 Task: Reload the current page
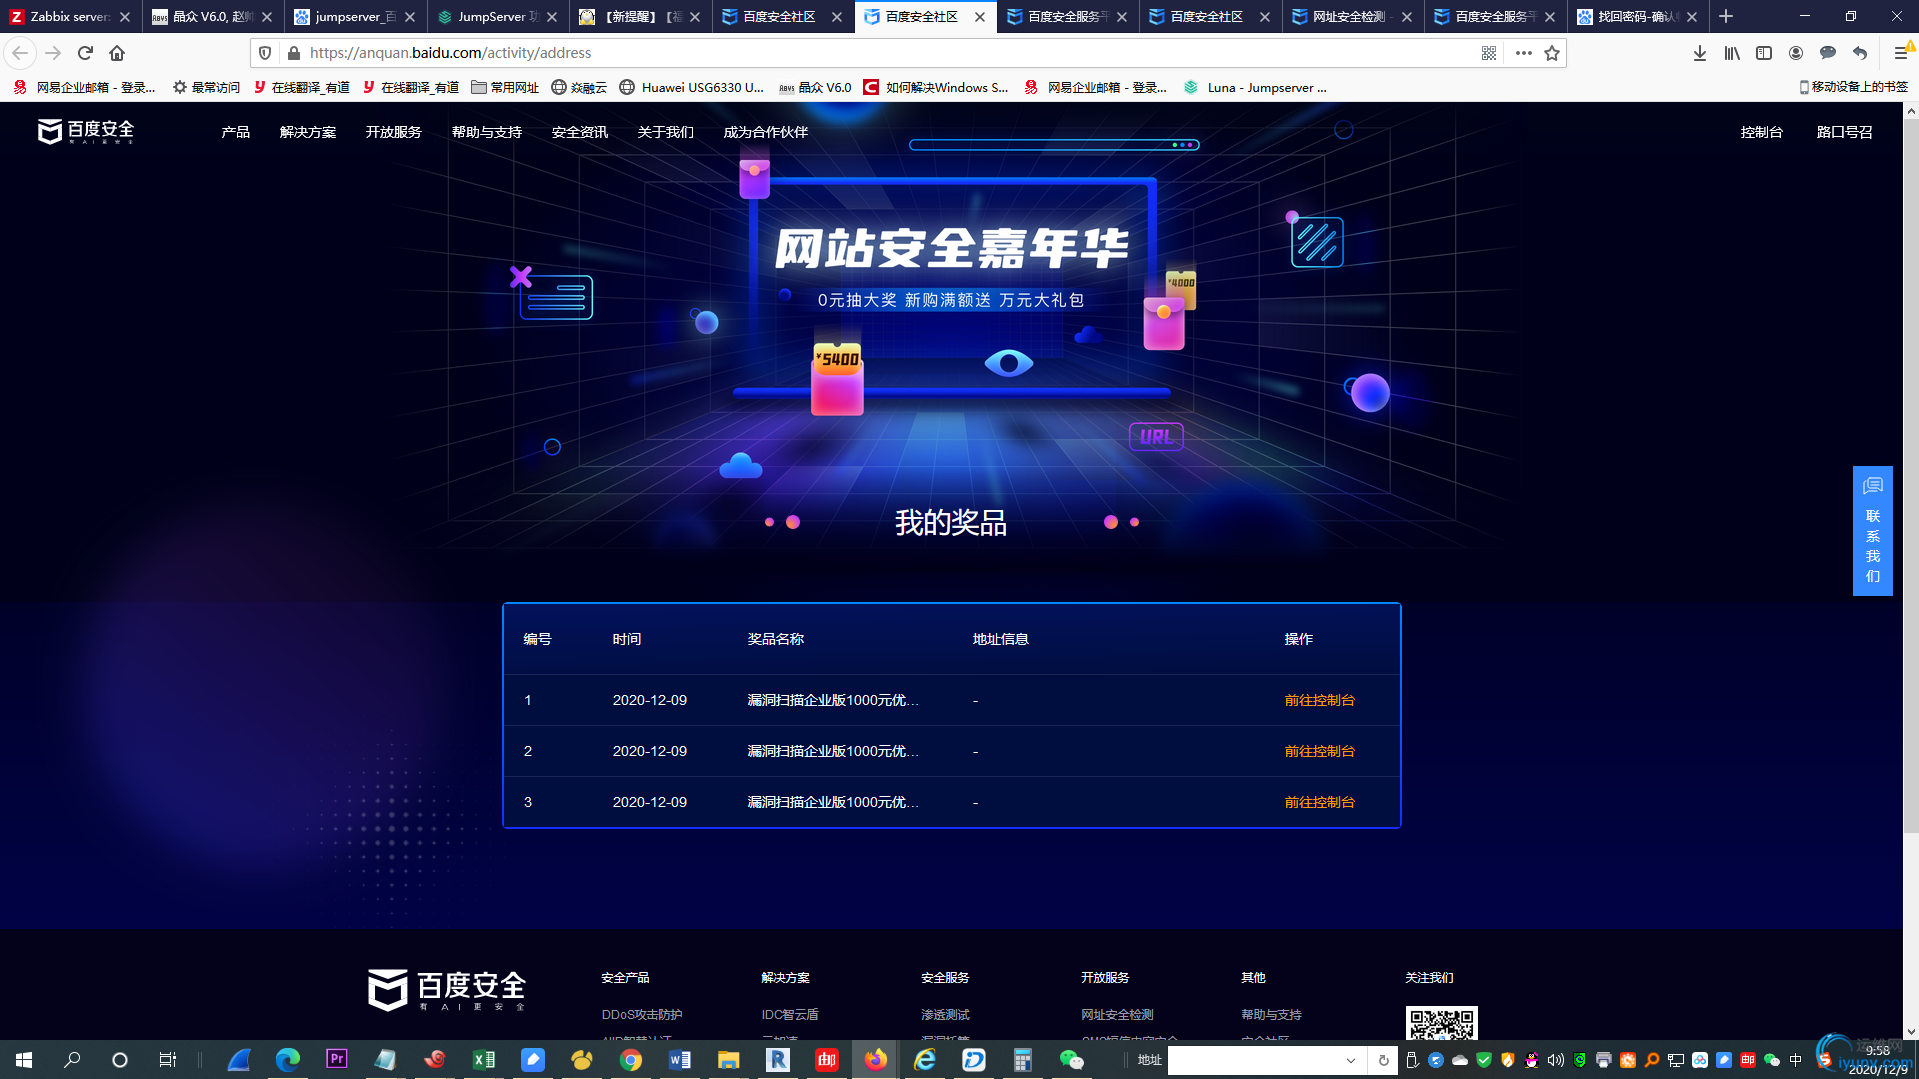click(85, 53)
